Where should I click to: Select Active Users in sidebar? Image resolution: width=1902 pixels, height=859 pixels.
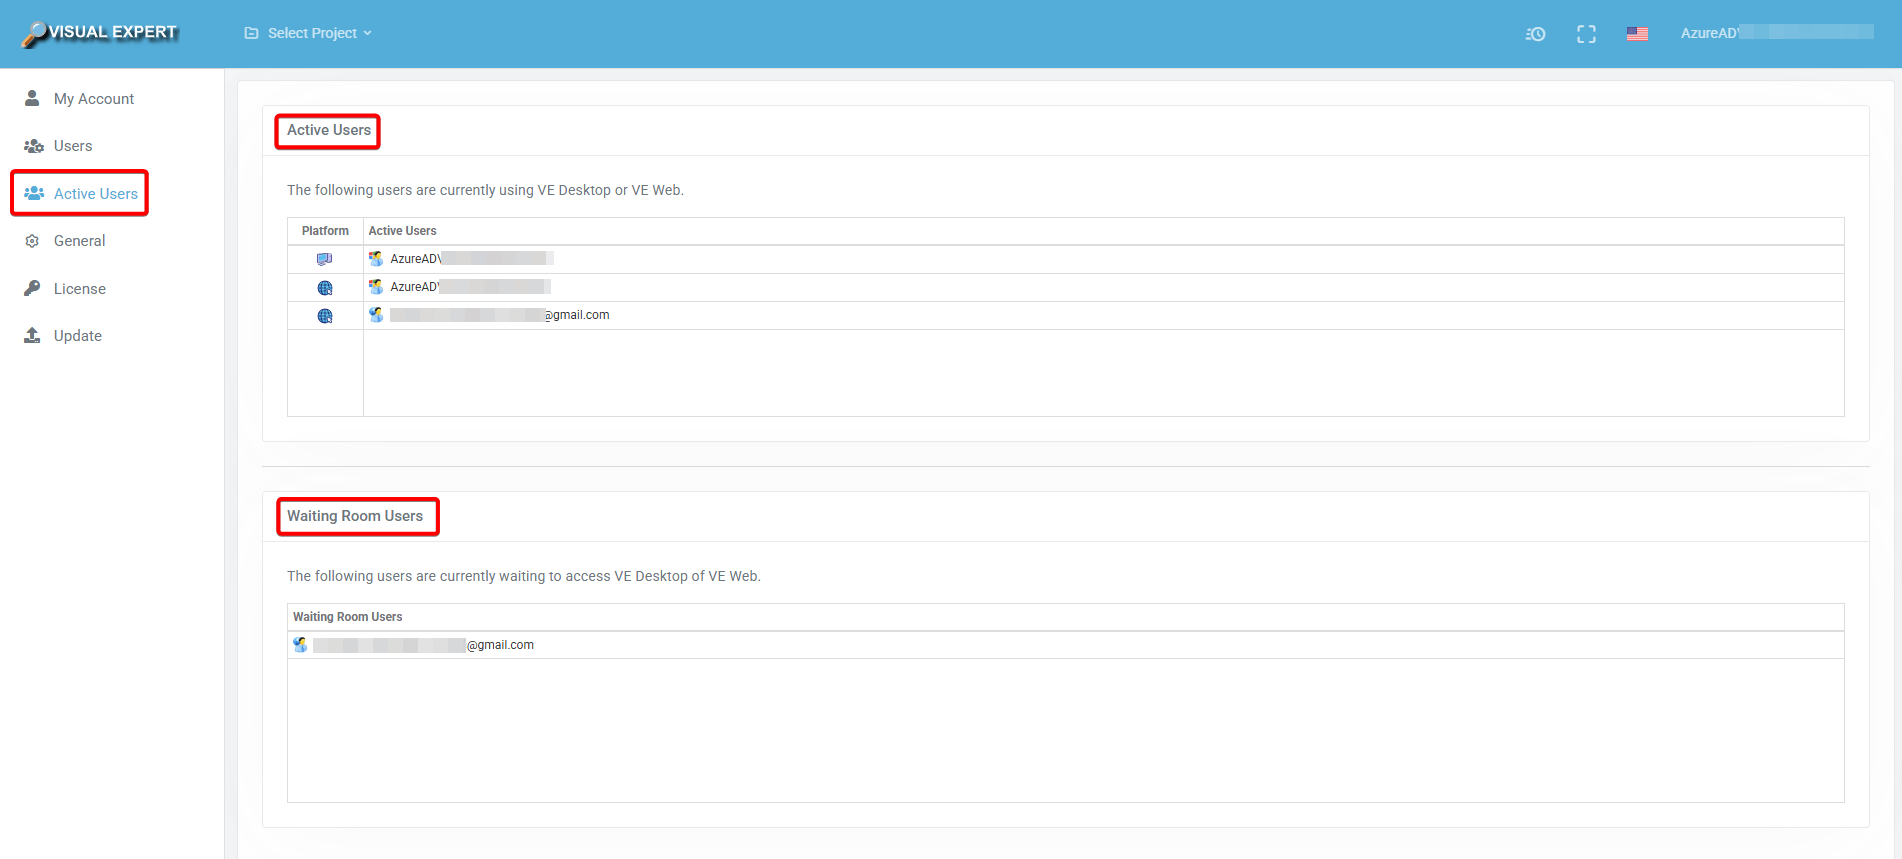pyautogui.click(x=96, y=194)
